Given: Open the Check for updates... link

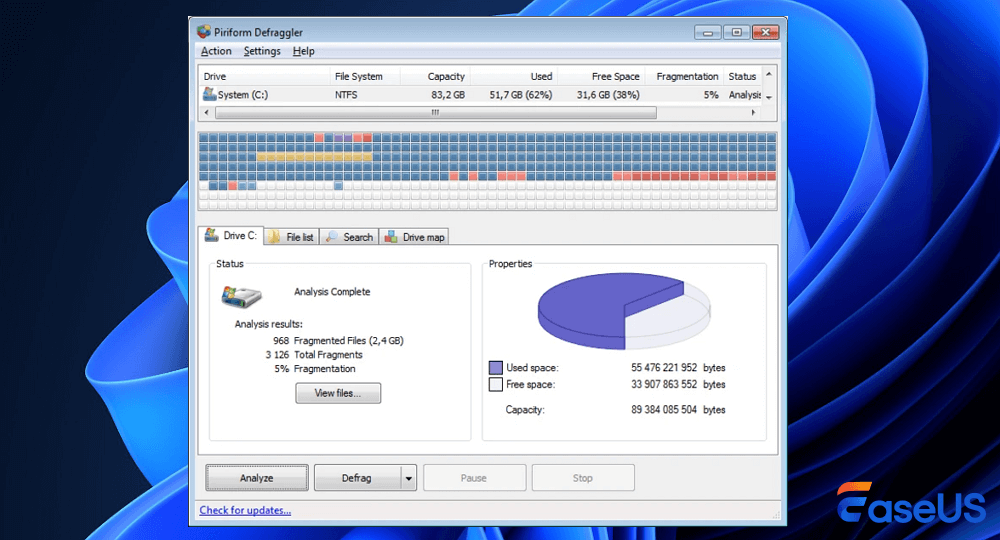Looking at the screenshot, I should click(245, 510).
